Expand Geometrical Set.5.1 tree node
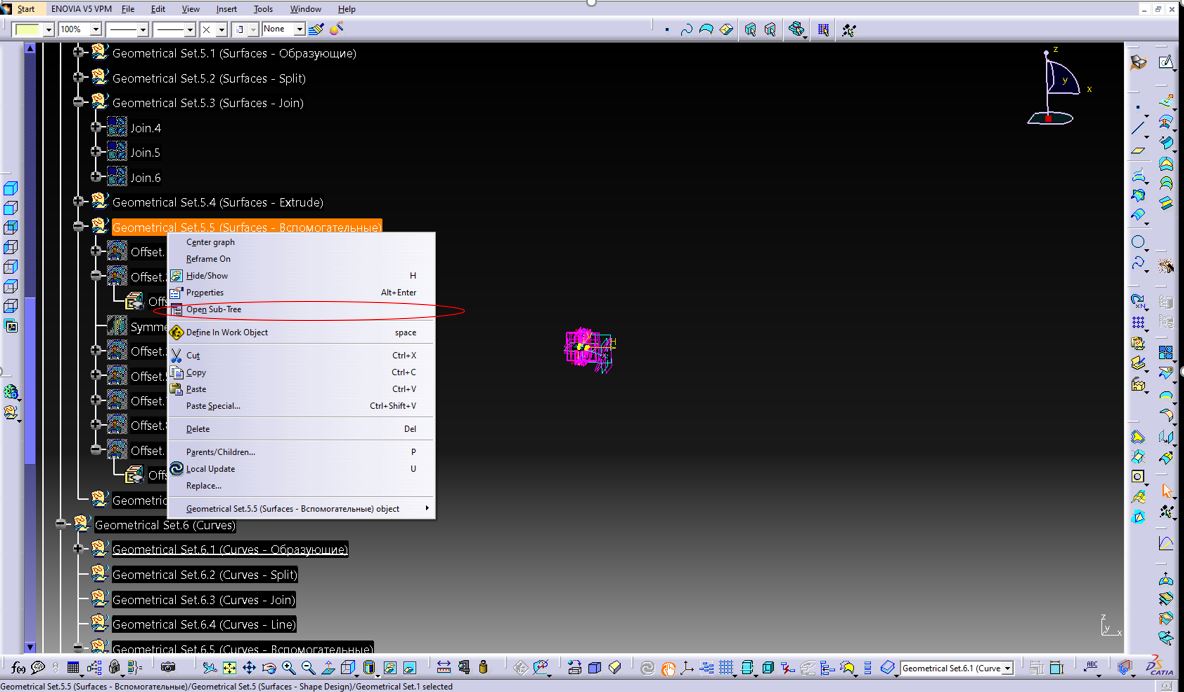The width and height of the screenshot is (1184, 692). [79, 53]
